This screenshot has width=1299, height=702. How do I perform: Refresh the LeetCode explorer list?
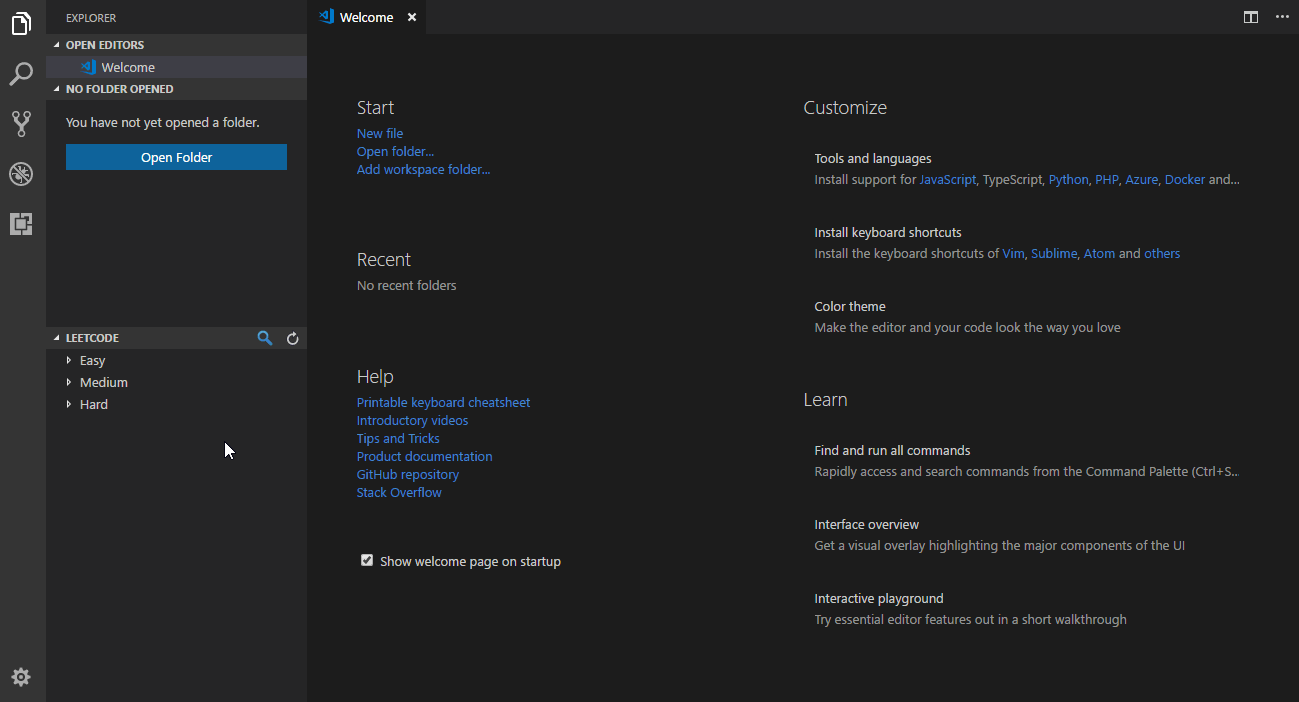293,338
